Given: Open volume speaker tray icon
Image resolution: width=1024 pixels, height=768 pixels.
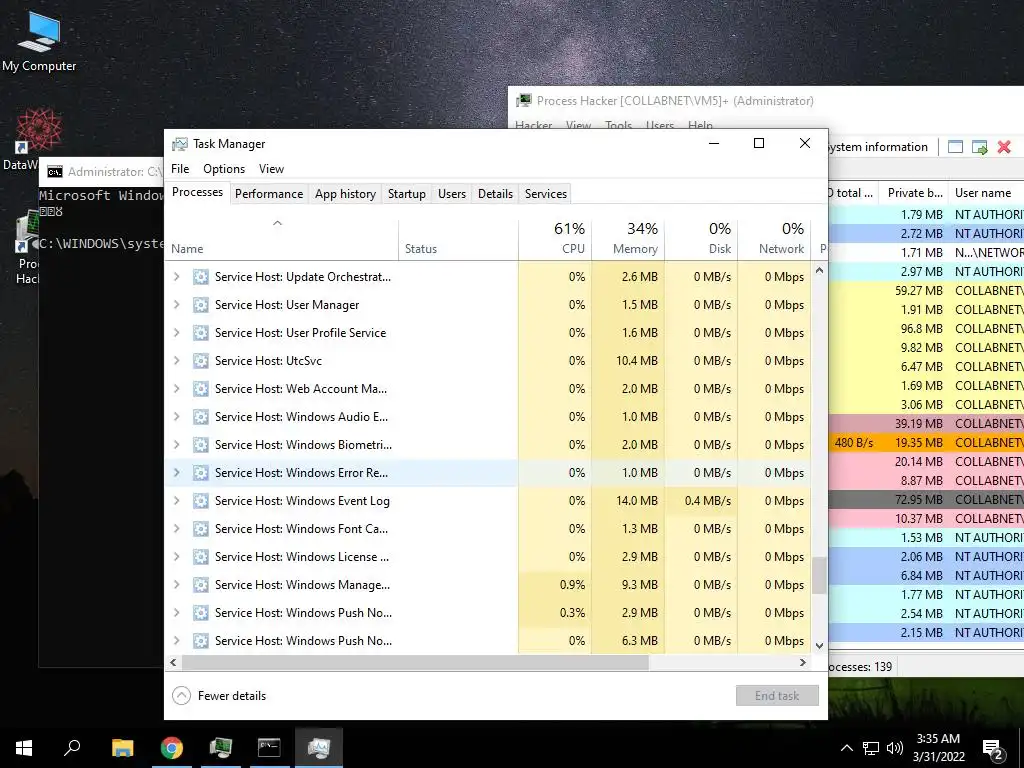Looking at the screenshot, I should coord(894,748).
